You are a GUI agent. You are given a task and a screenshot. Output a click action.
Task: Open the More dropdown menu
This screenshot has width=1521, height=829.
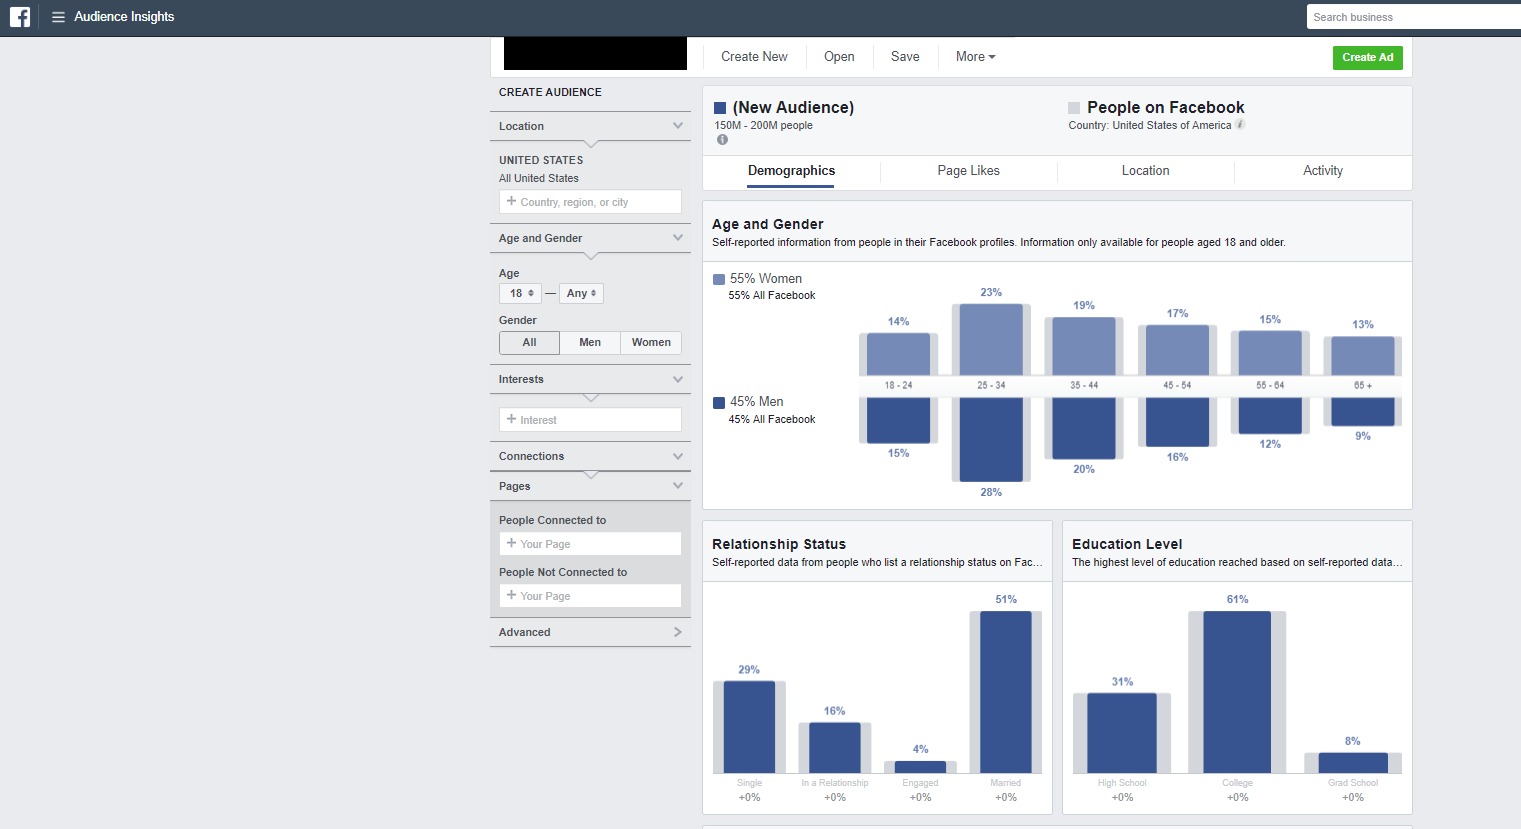974,56
